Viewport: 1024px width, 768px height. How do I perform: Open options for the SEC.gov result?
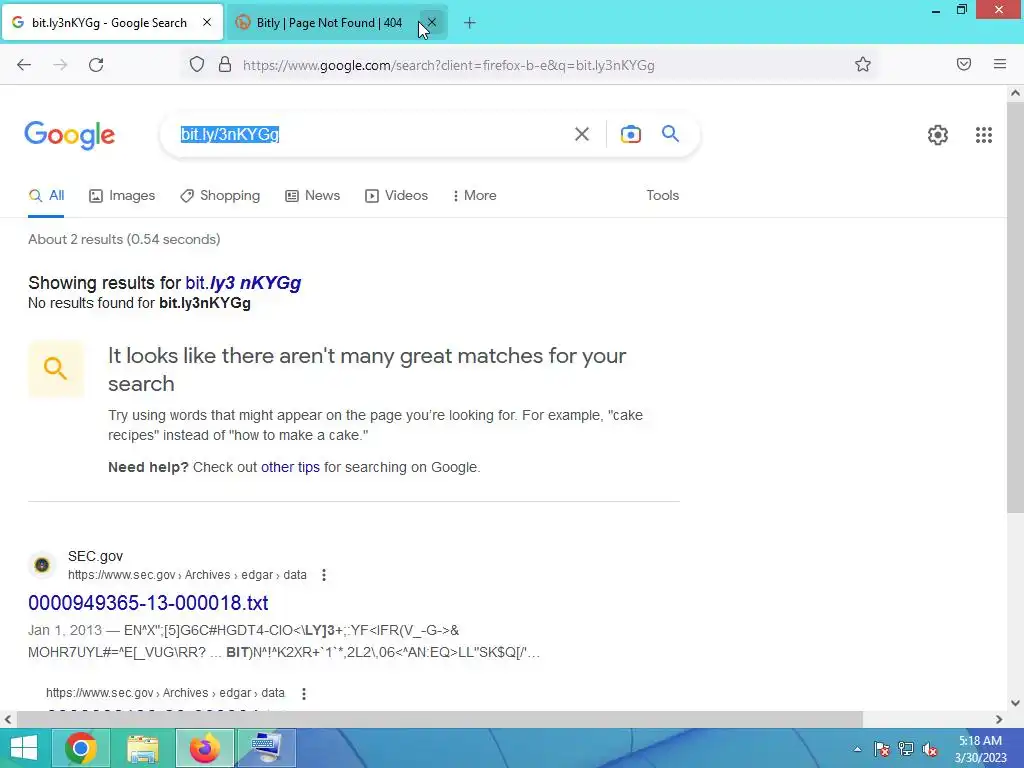(324, 575)
